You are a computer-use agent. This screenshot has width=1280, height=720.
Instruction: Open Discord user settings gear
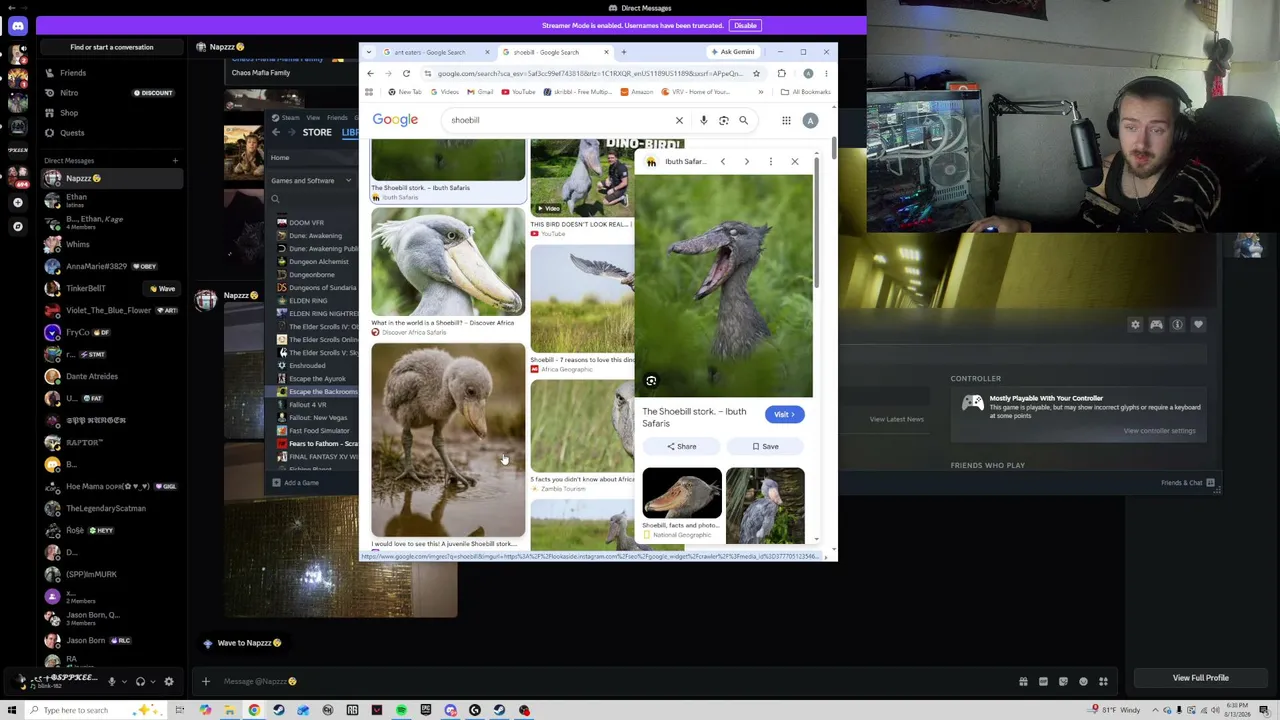[x=168, y=681]
